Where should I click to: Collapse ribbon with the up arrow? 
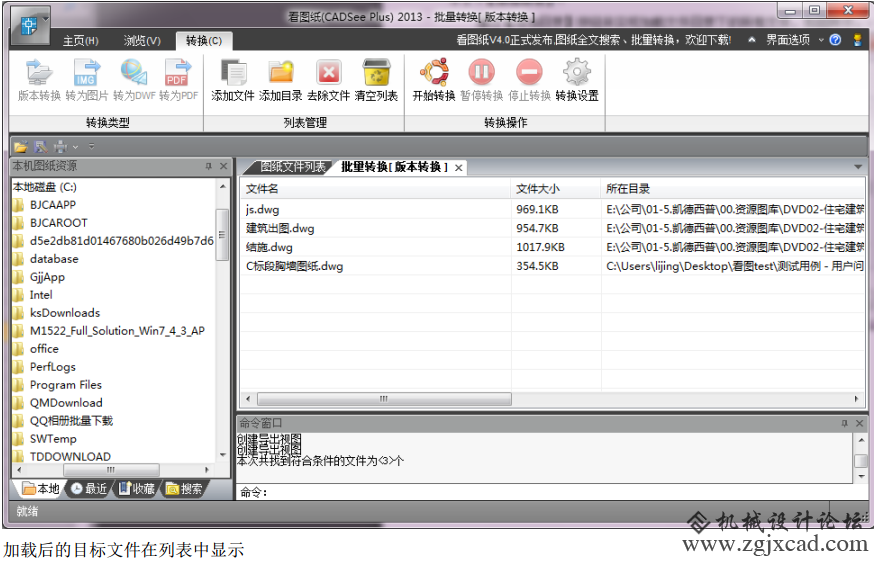pyautogui.click(x=752, y=40)
